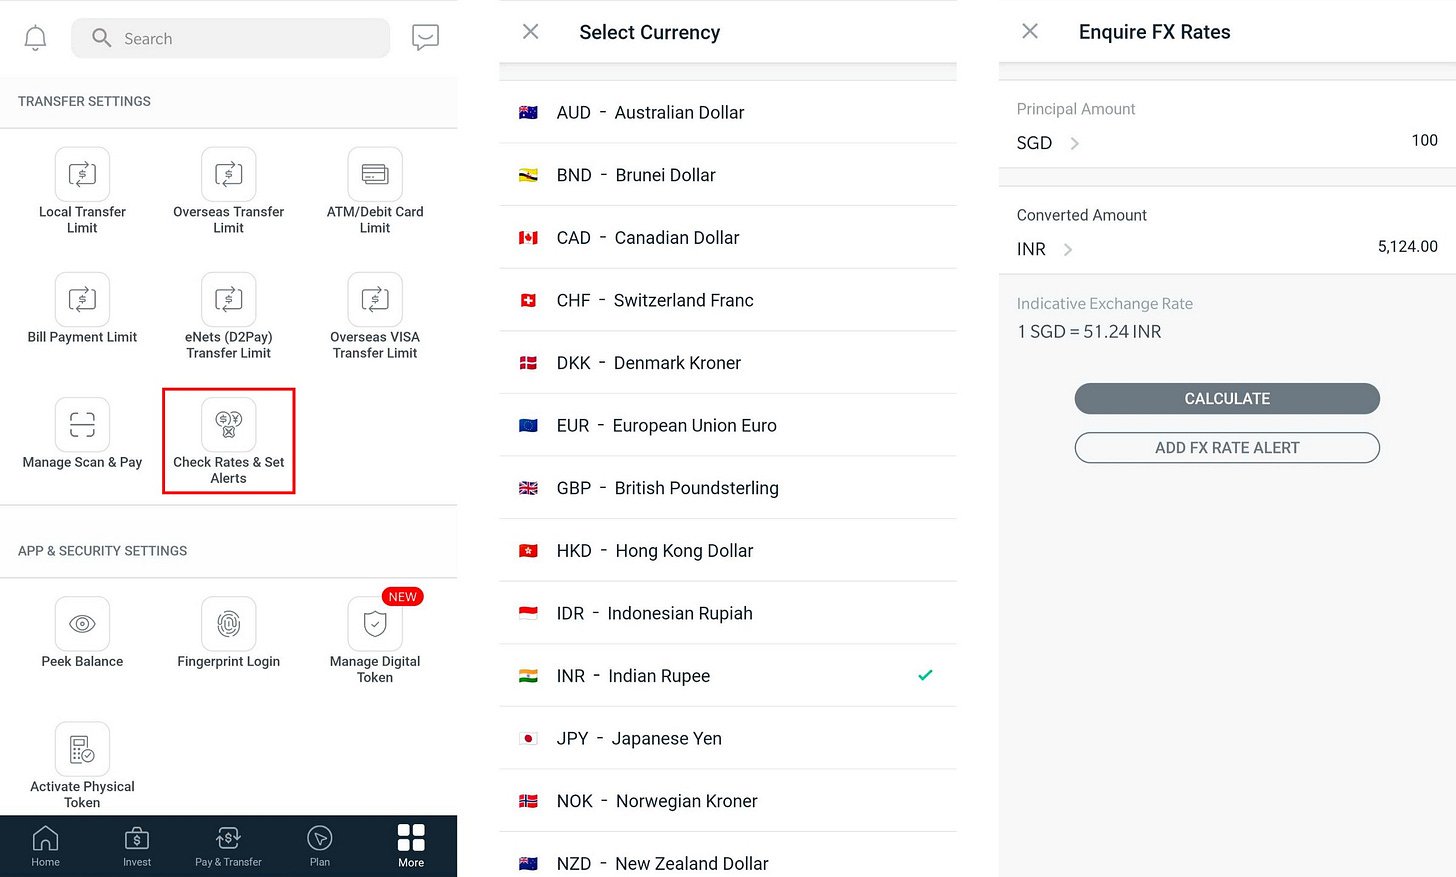Go to More tab
The image size is (1456, 877).
click(x=411, y=846)
